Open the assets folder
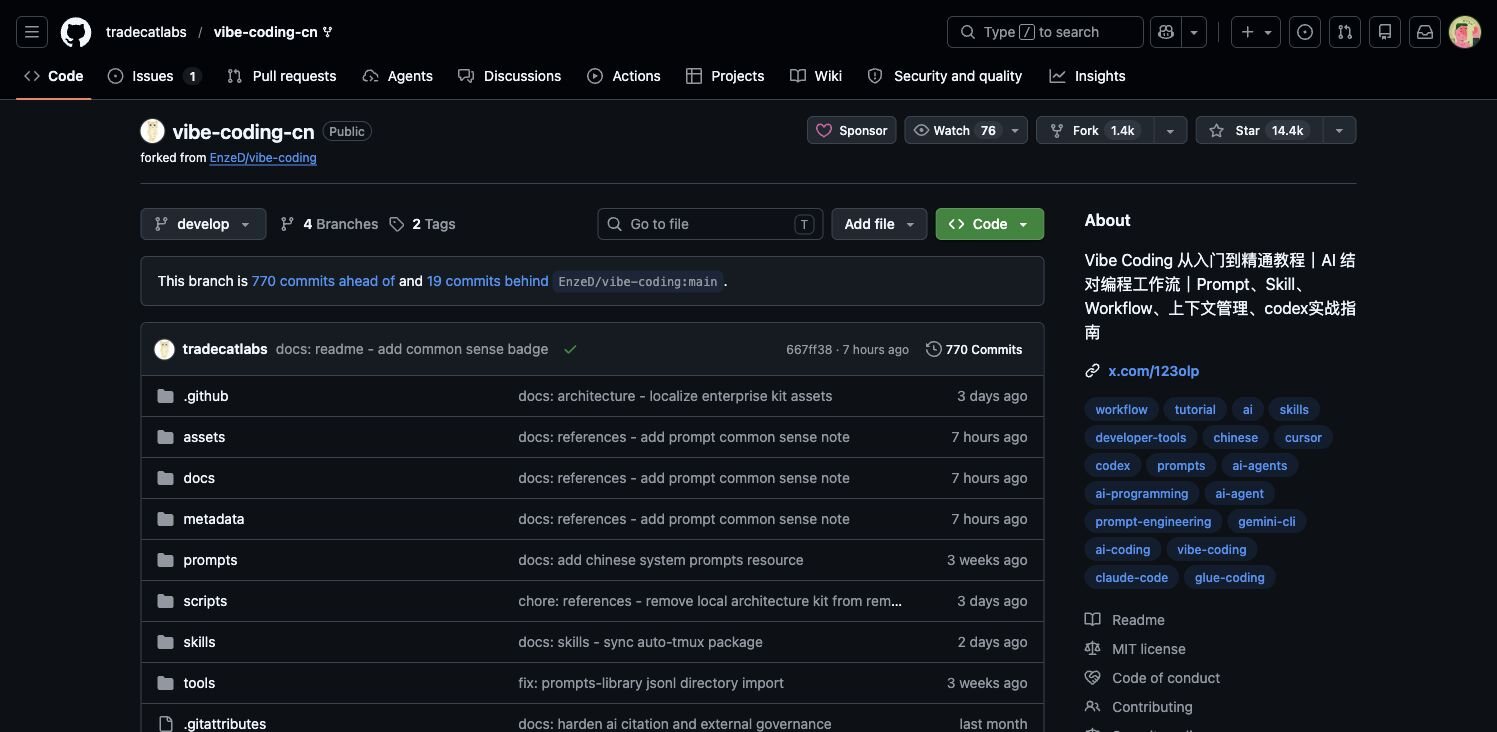 204,437
